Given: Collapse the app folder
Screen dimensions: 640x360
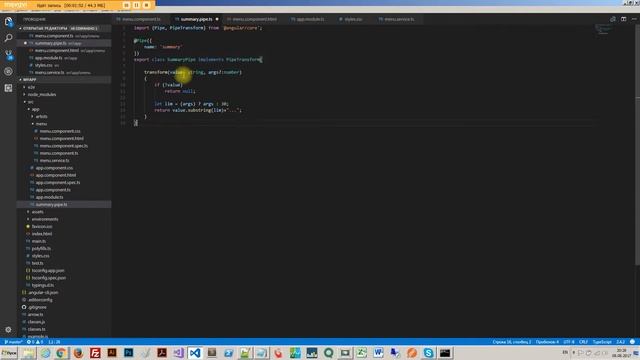Looking at the screenshot, I should tap(36, 109).
